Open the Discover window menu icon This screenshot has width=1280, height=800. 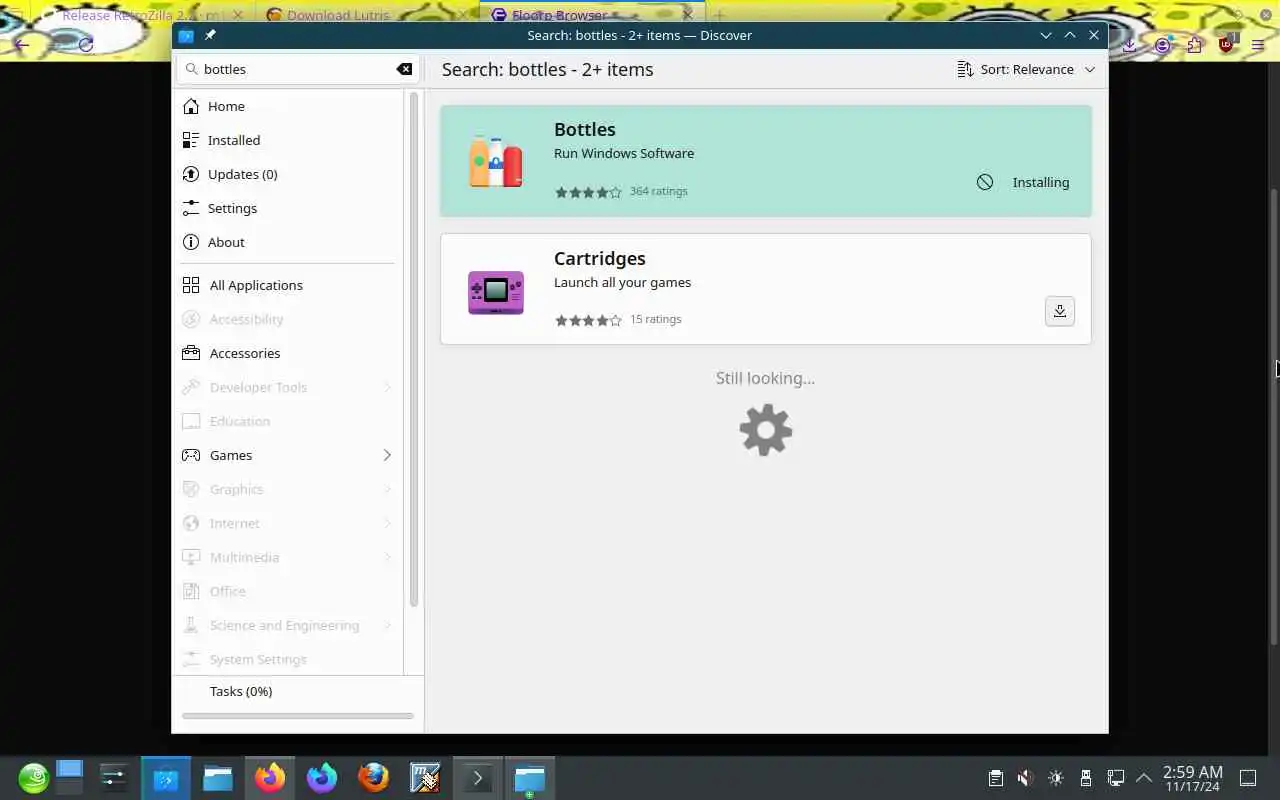pos(186,35)
